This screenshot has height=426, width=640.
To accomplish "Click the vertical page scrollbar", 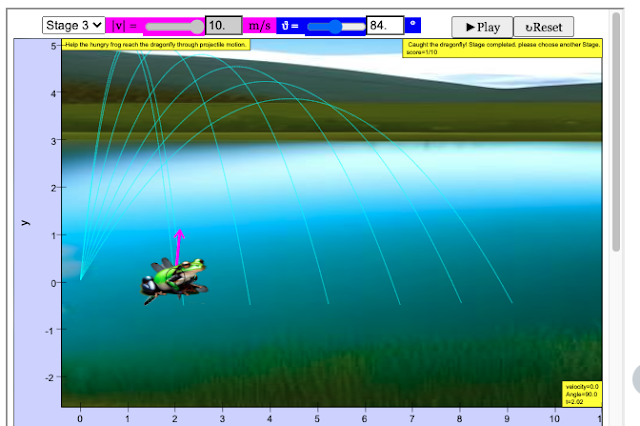I will 616,132.
